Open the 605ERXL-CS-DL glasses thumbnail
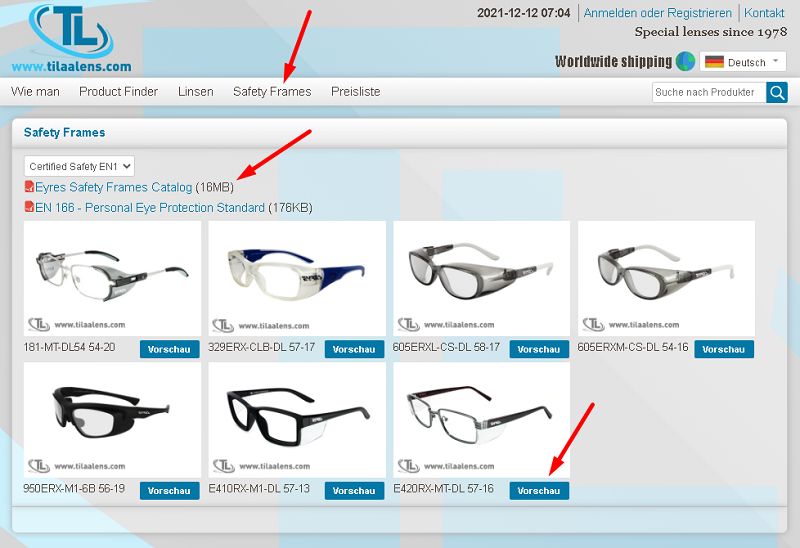The width and height of the screenshot is (800, 548). pyautogui.click(x=482, y=279)
